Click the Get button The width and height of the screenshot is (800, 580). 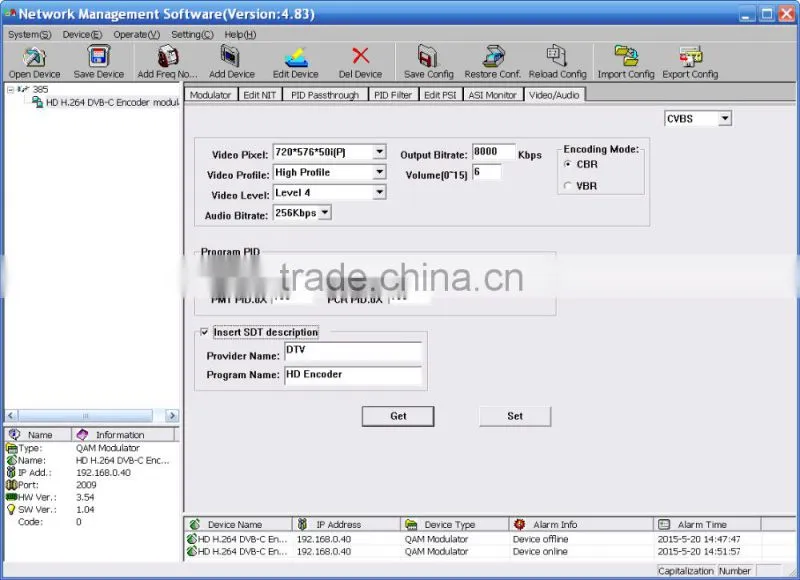(x=398, y=416)
